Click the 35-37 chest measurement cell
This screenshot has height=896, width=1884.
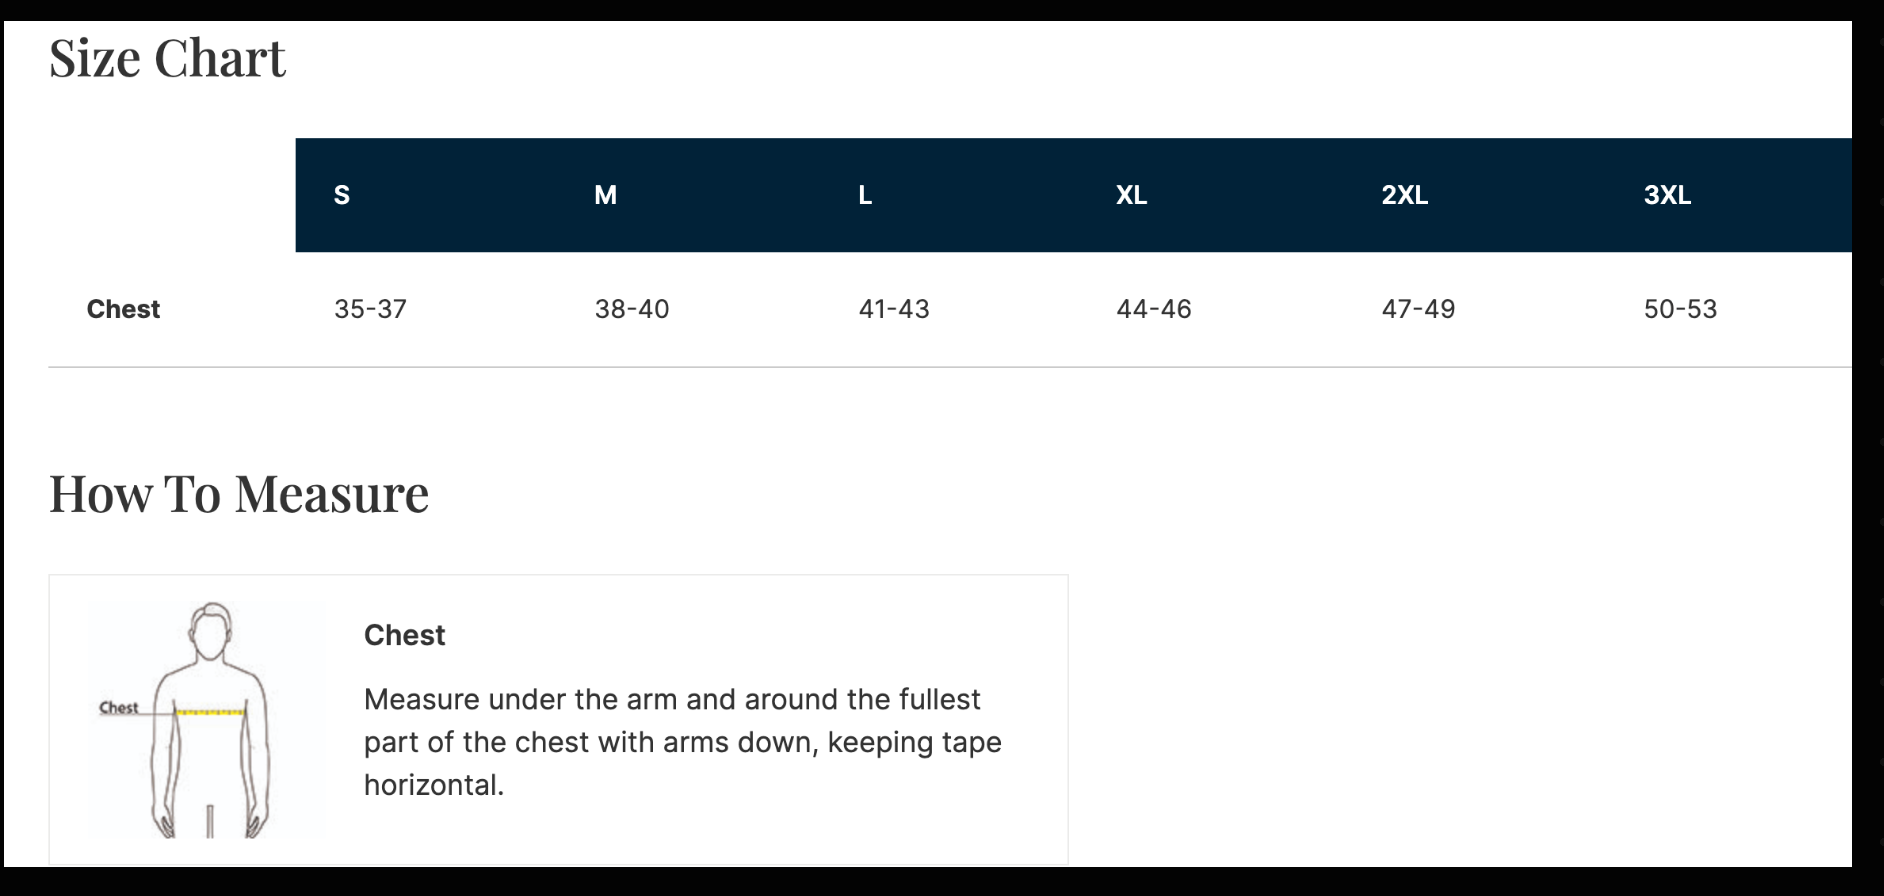370,309
